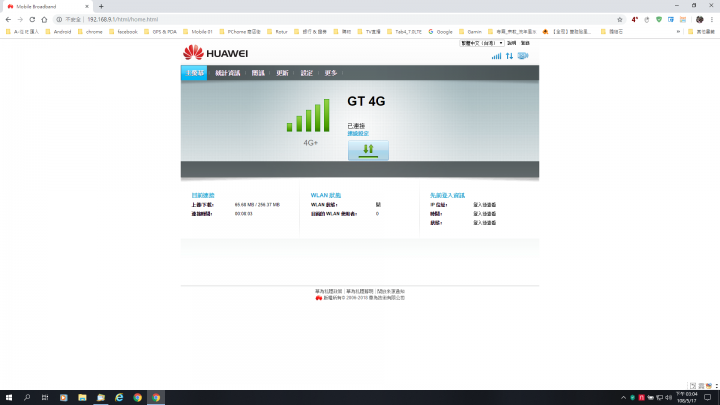
Task: Select the Mobile Broadband browser tab
Action: 47,6
